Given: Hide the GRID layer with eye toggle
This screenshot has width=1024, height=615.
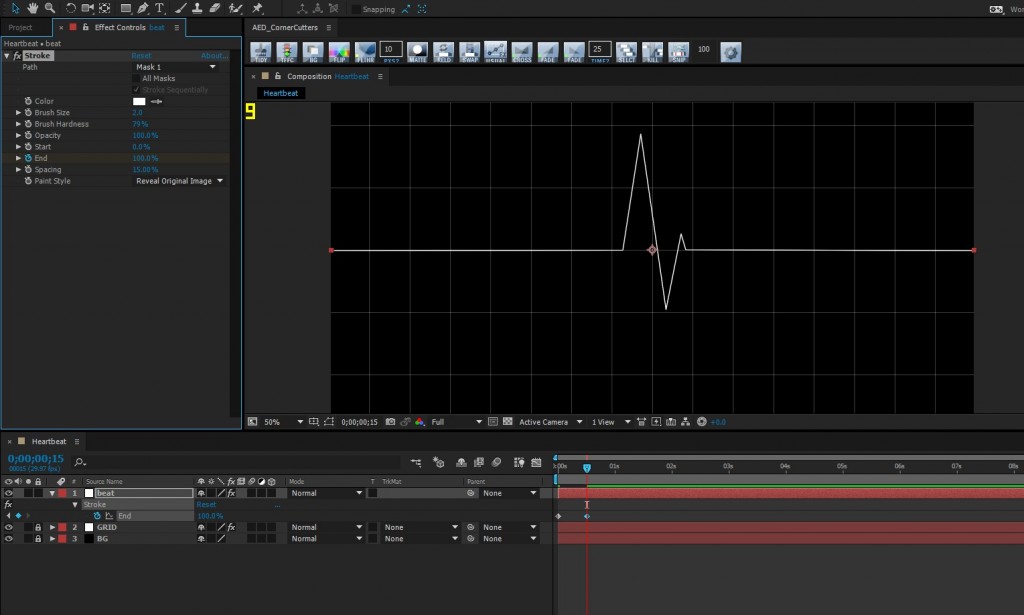Looking at the screenshot, I should point(9,527).
